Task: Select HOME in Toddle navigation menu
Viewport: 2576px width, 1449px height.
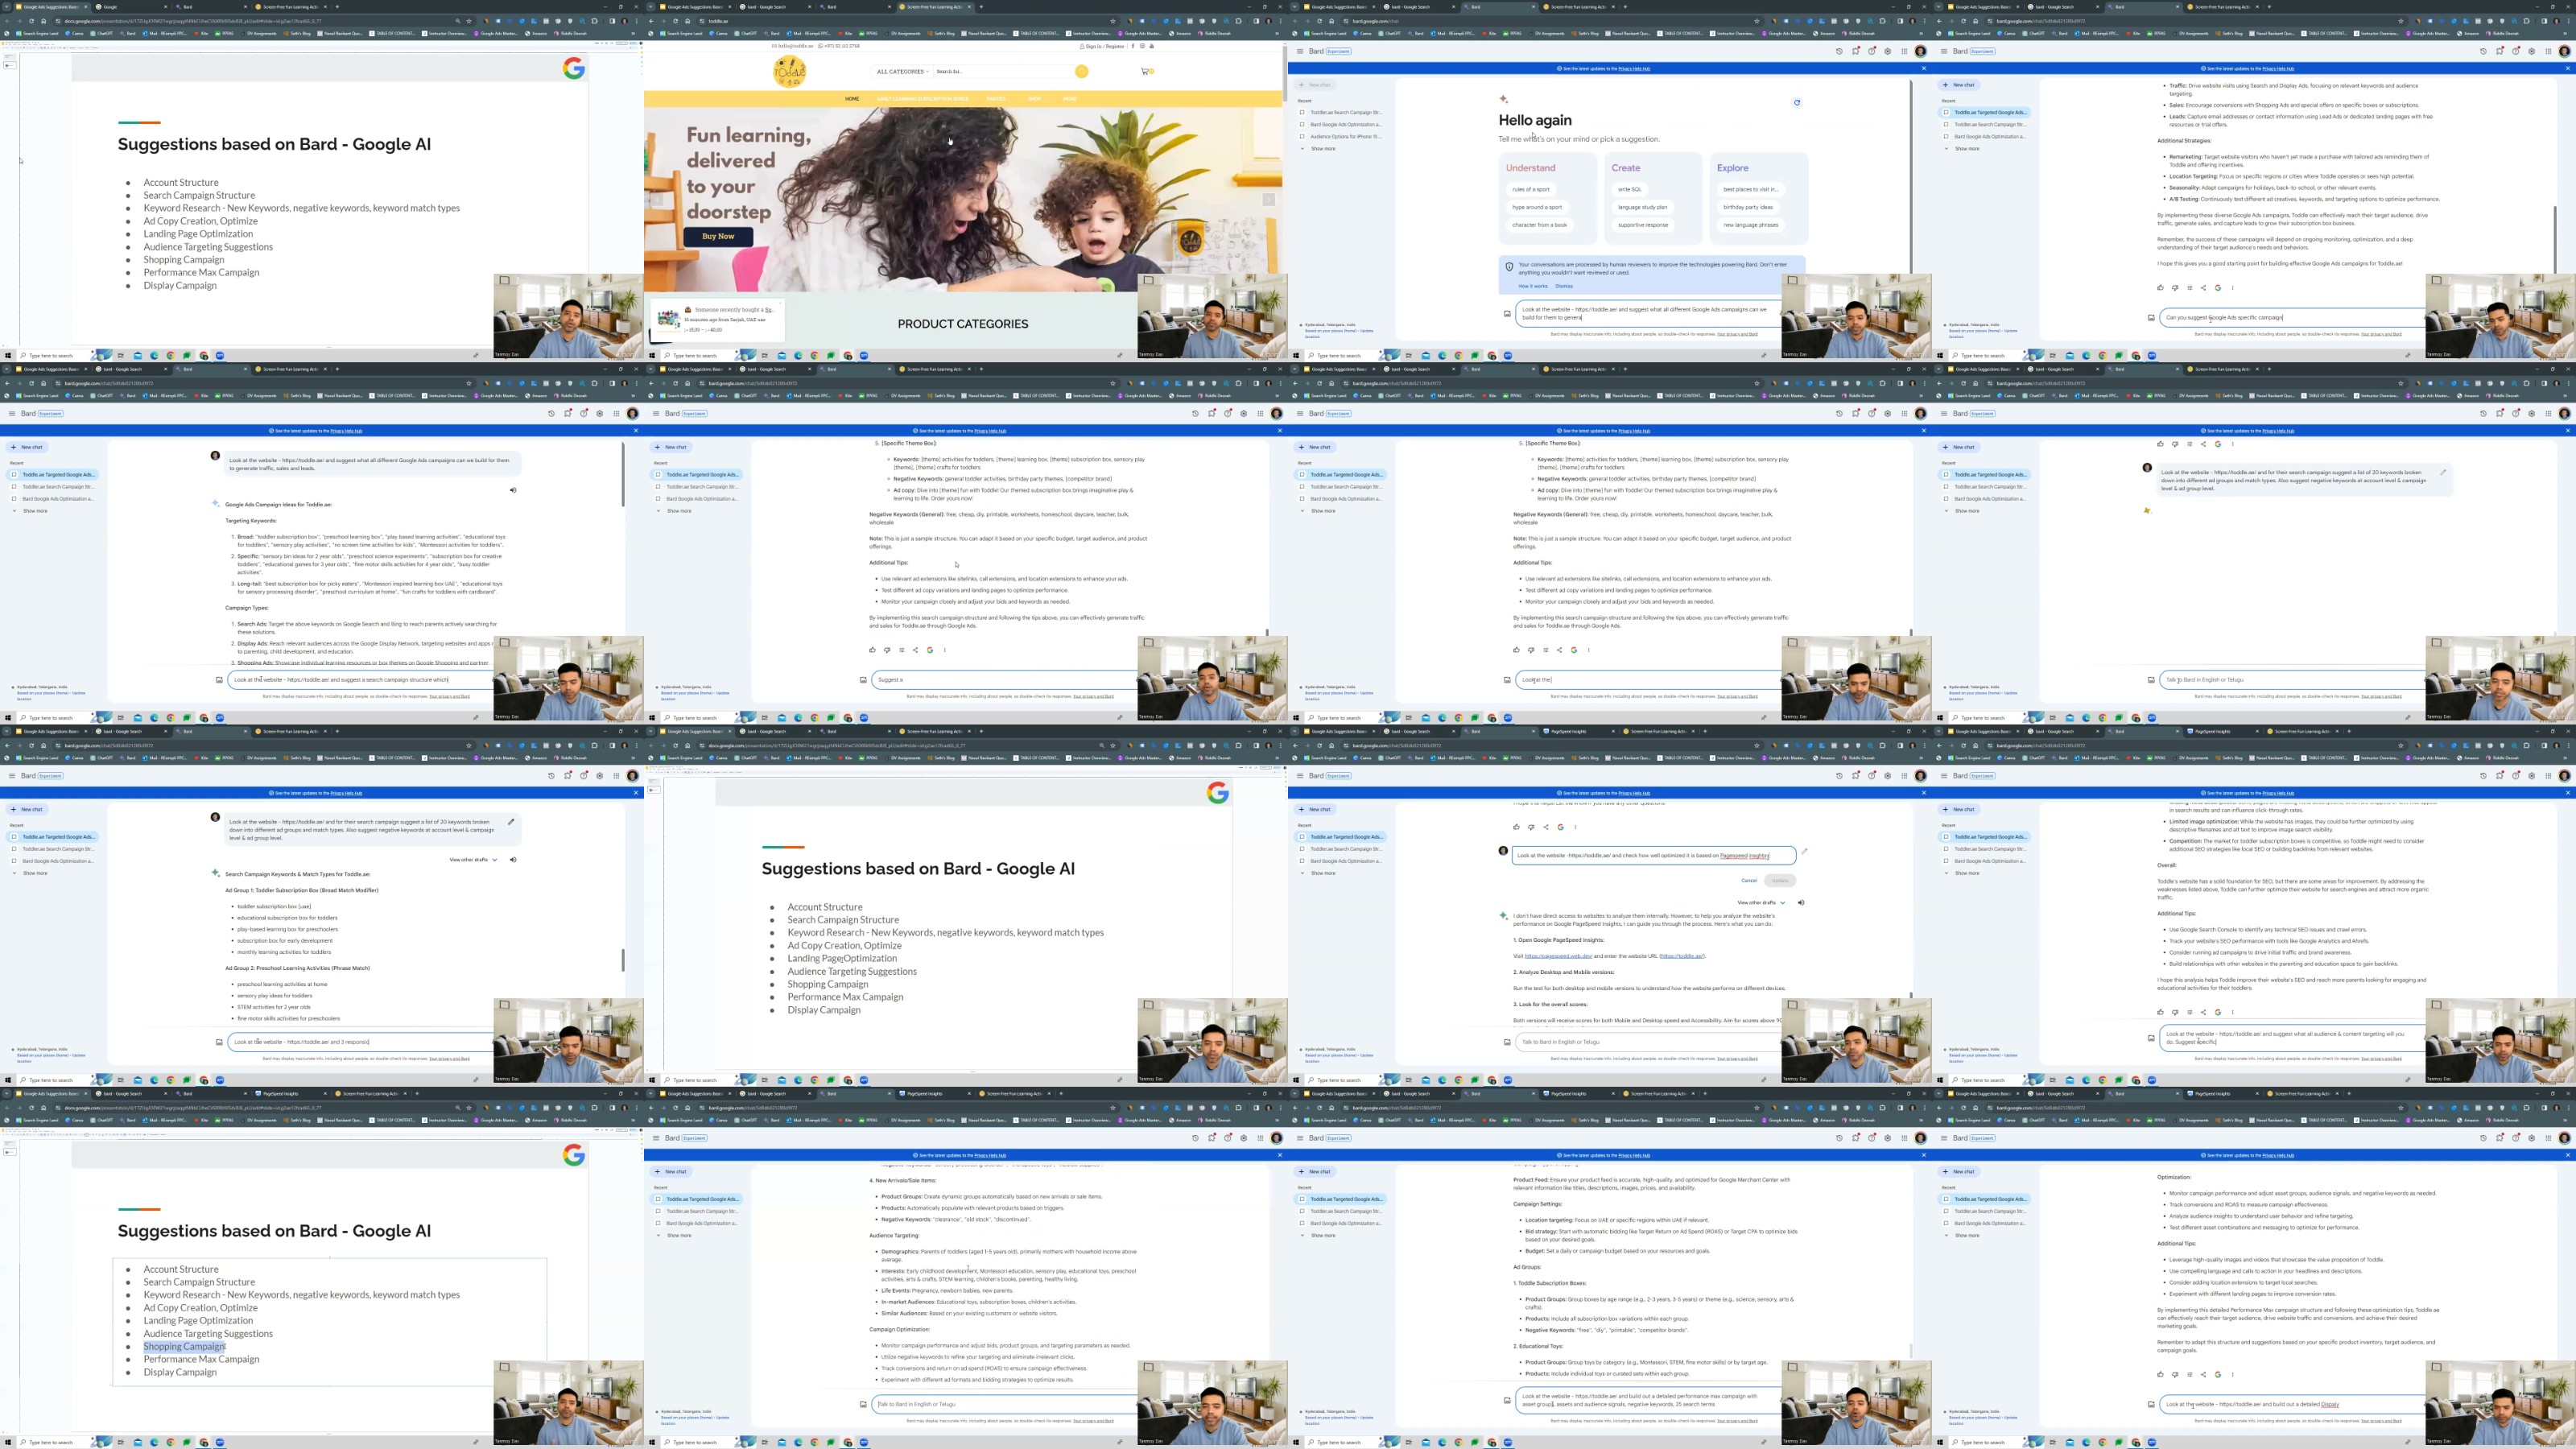Action: [x=852, y=99]
